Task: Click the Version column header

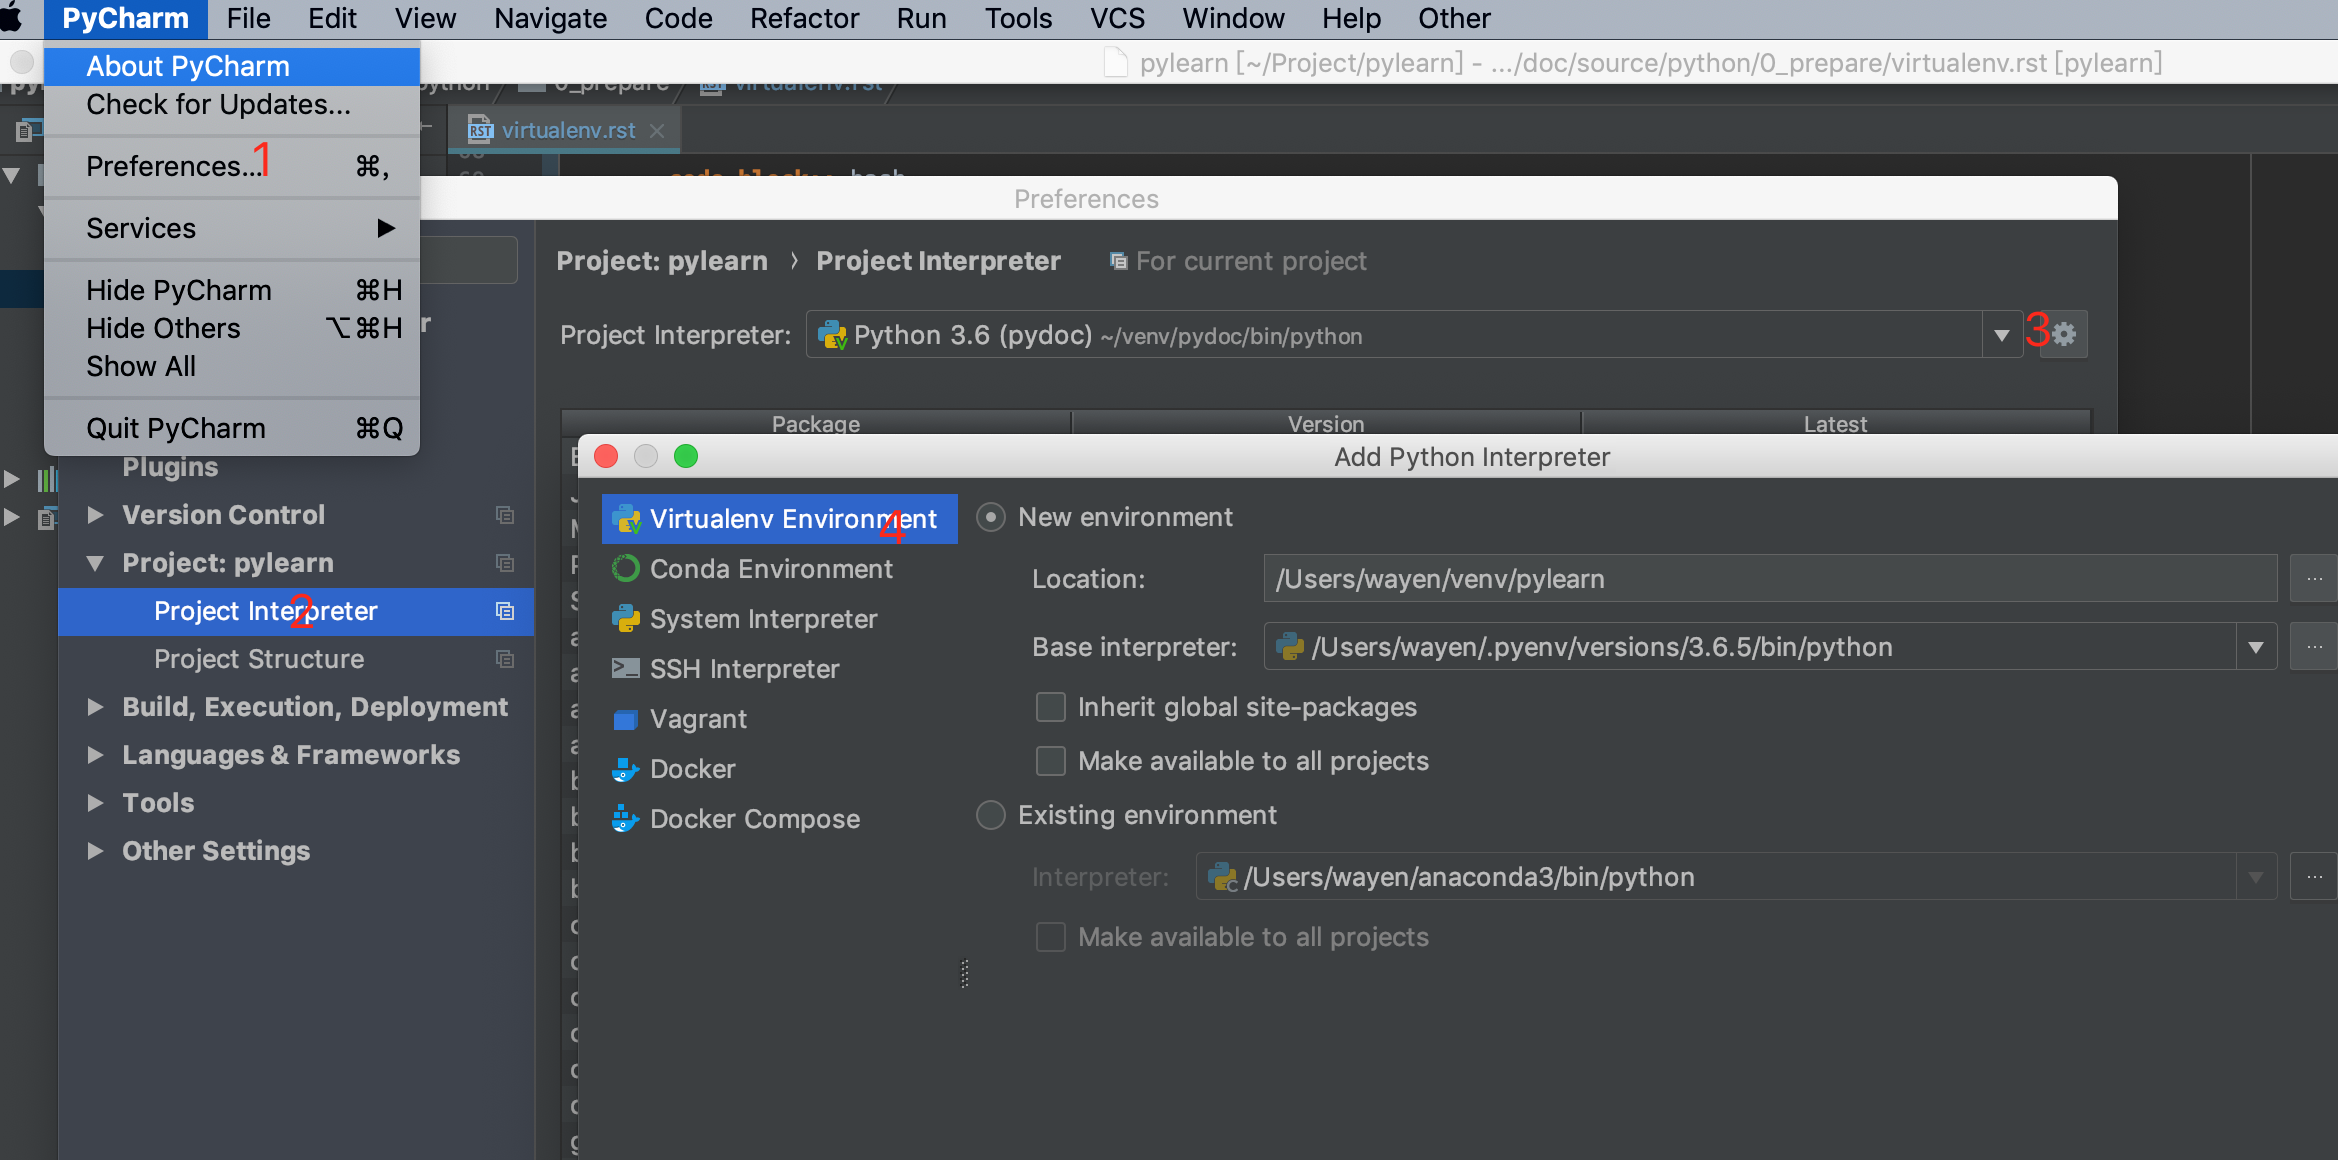Action: pos(1326,423)
